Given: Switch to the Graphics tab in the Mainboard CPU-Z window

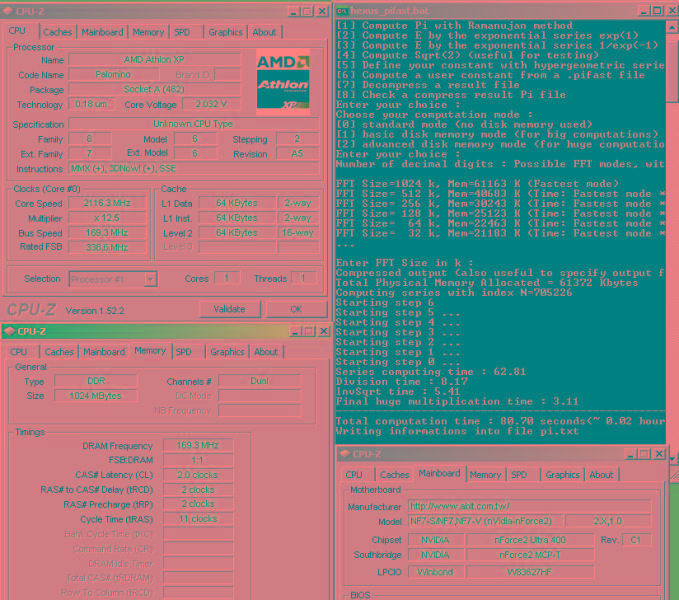Looking at the screenshot, I should click(562, 475).
